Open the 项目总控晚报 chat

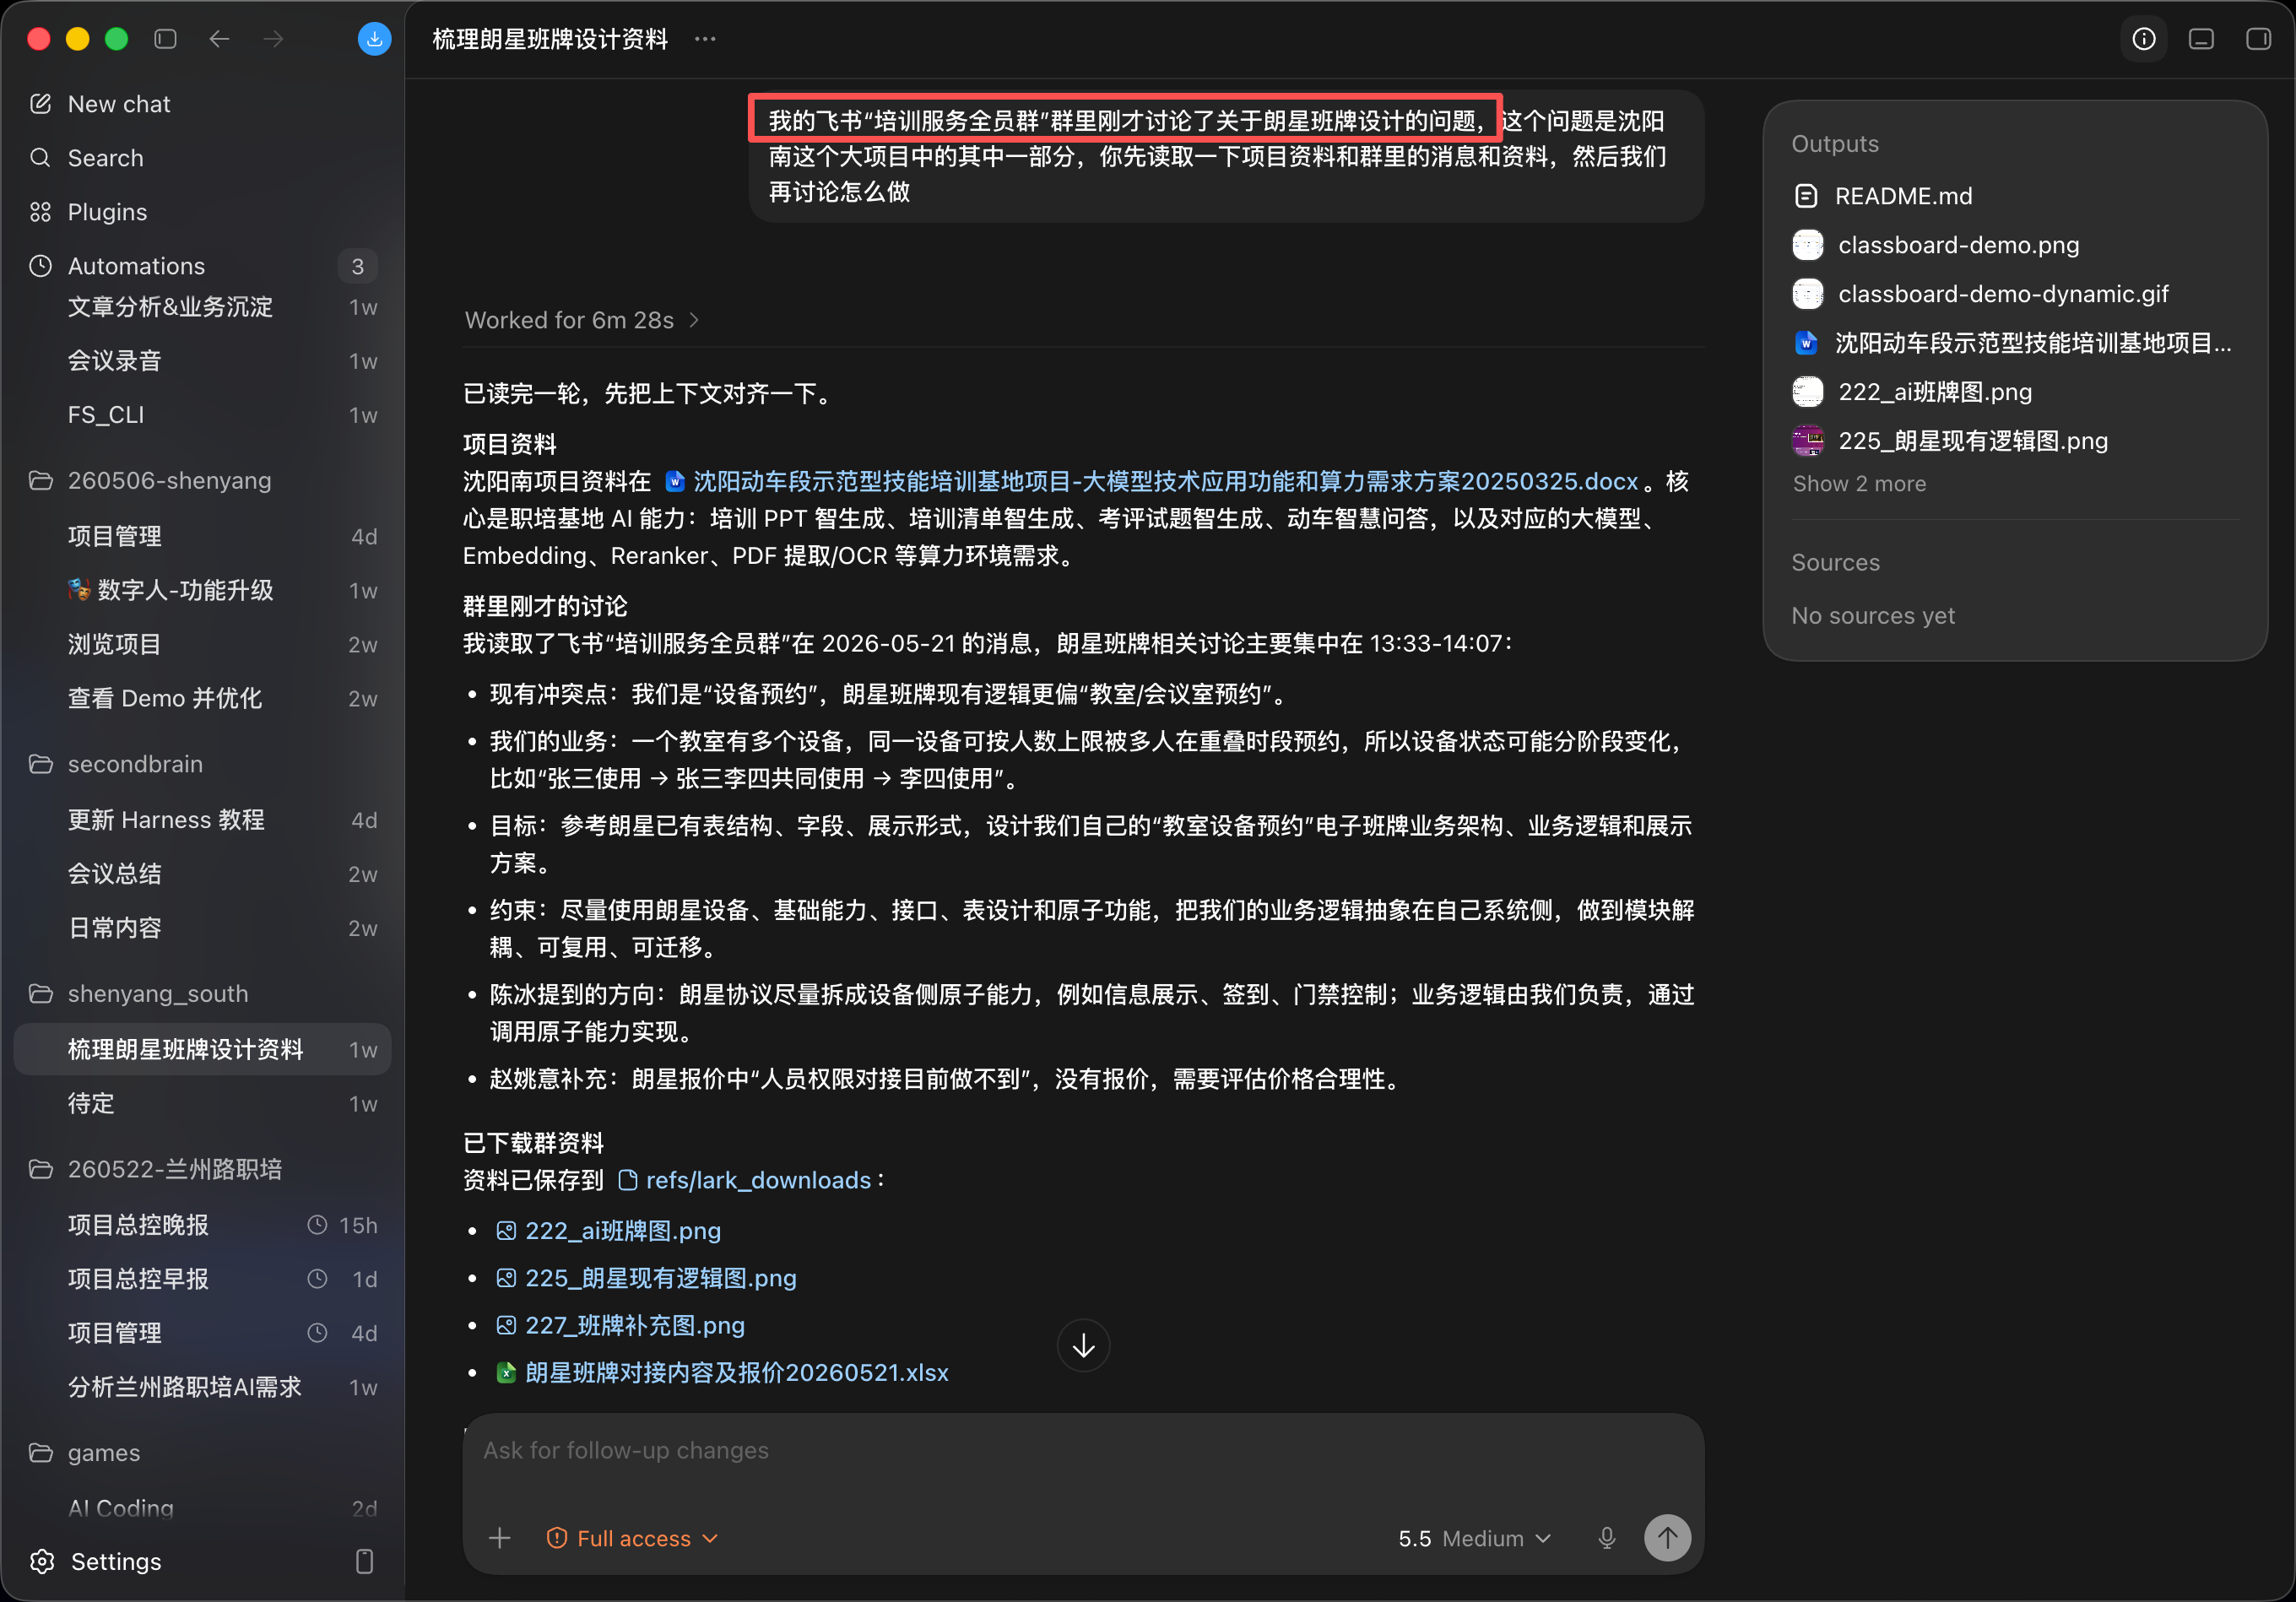point(202,1226)
